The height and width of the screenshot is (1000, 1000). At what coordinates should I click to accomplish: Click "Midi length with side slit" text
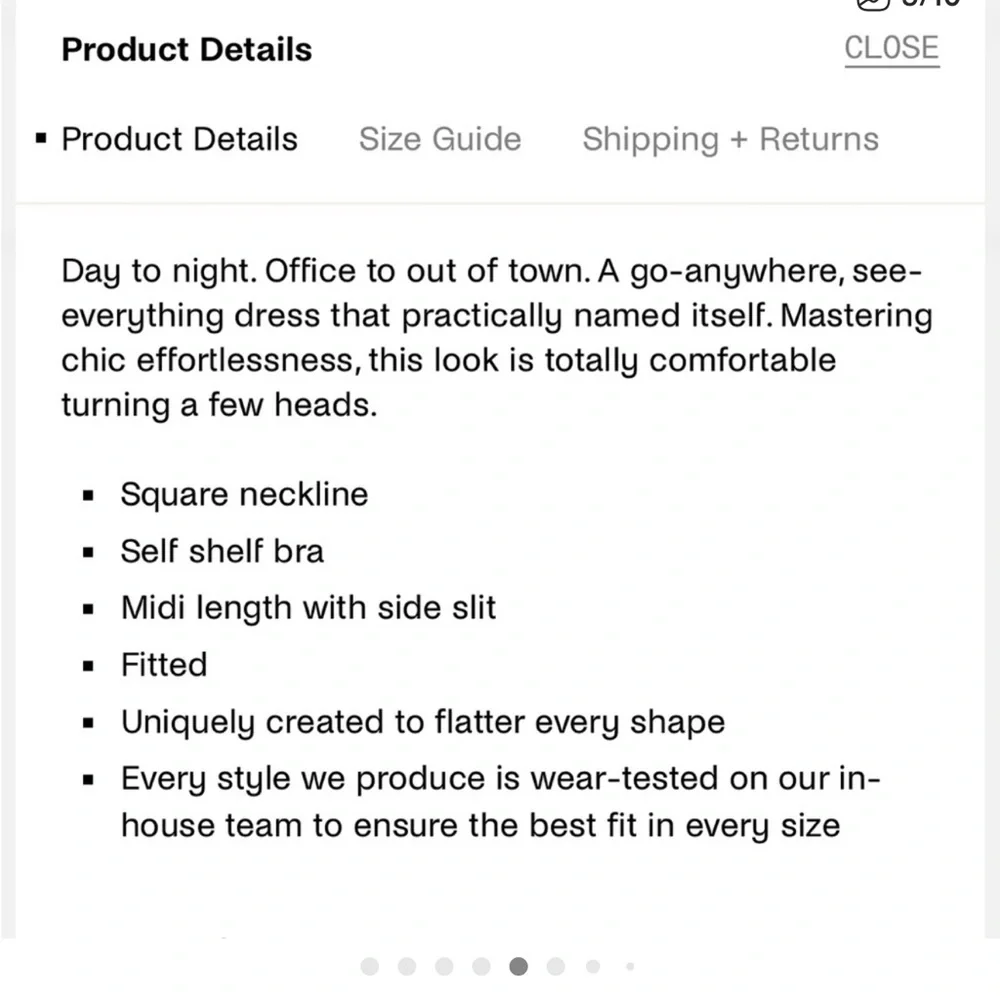[308, 608]
